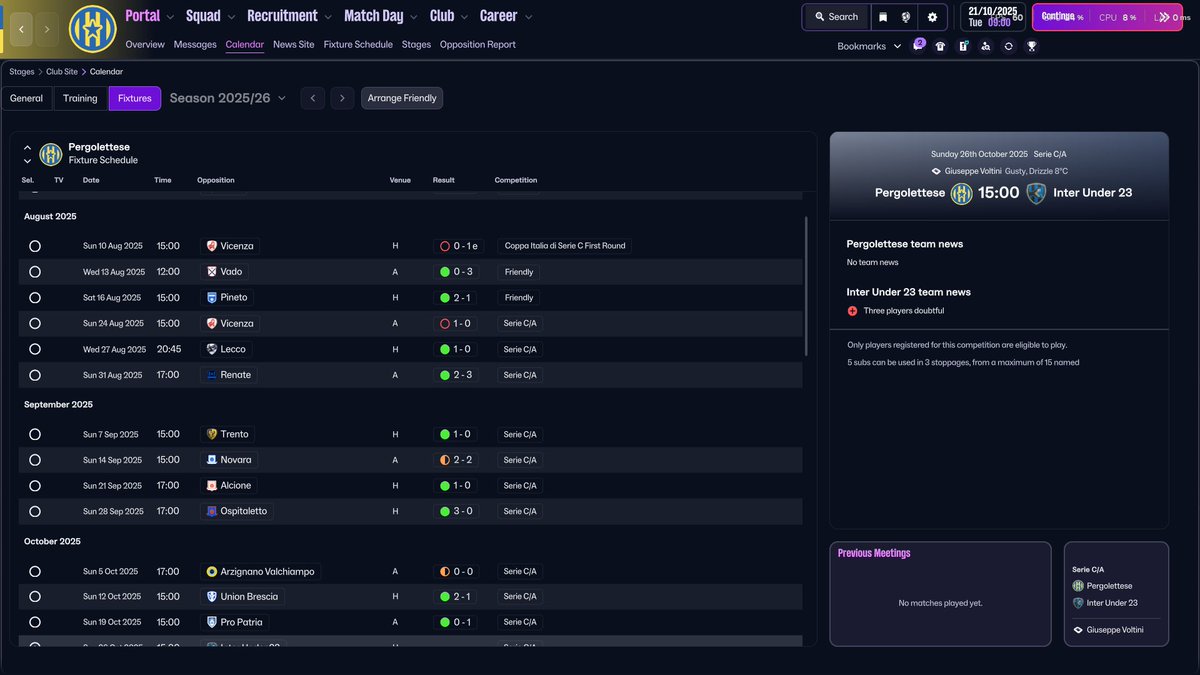Open the player search scouting icon
The width and height of the screenshot is (1200, 675).
tap(986, 46)
